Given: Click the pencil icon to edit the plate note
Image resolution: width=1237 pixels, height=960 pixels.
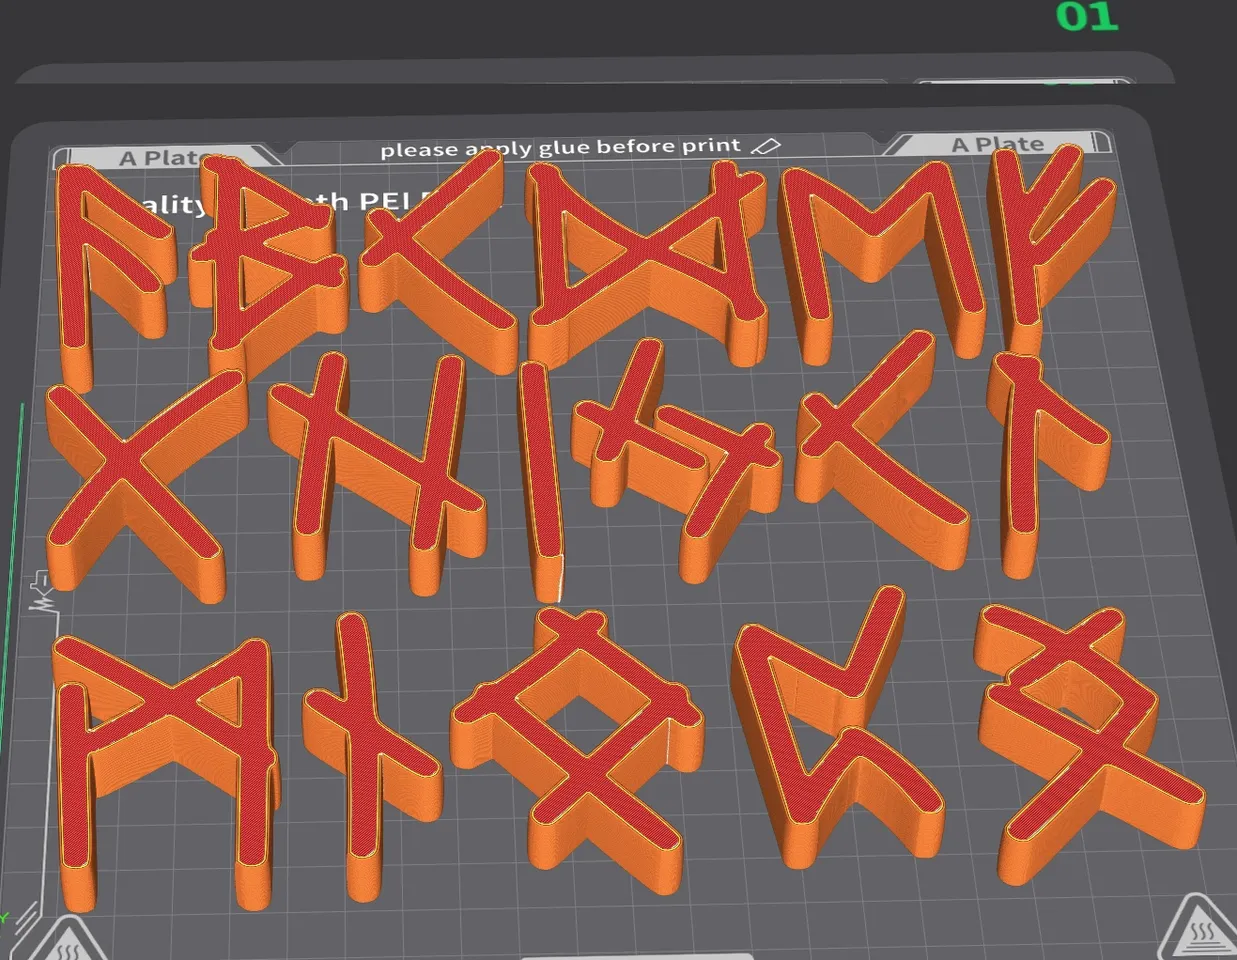Looking at the screenshot, I should pyautogui.click(x=766, y=145).
